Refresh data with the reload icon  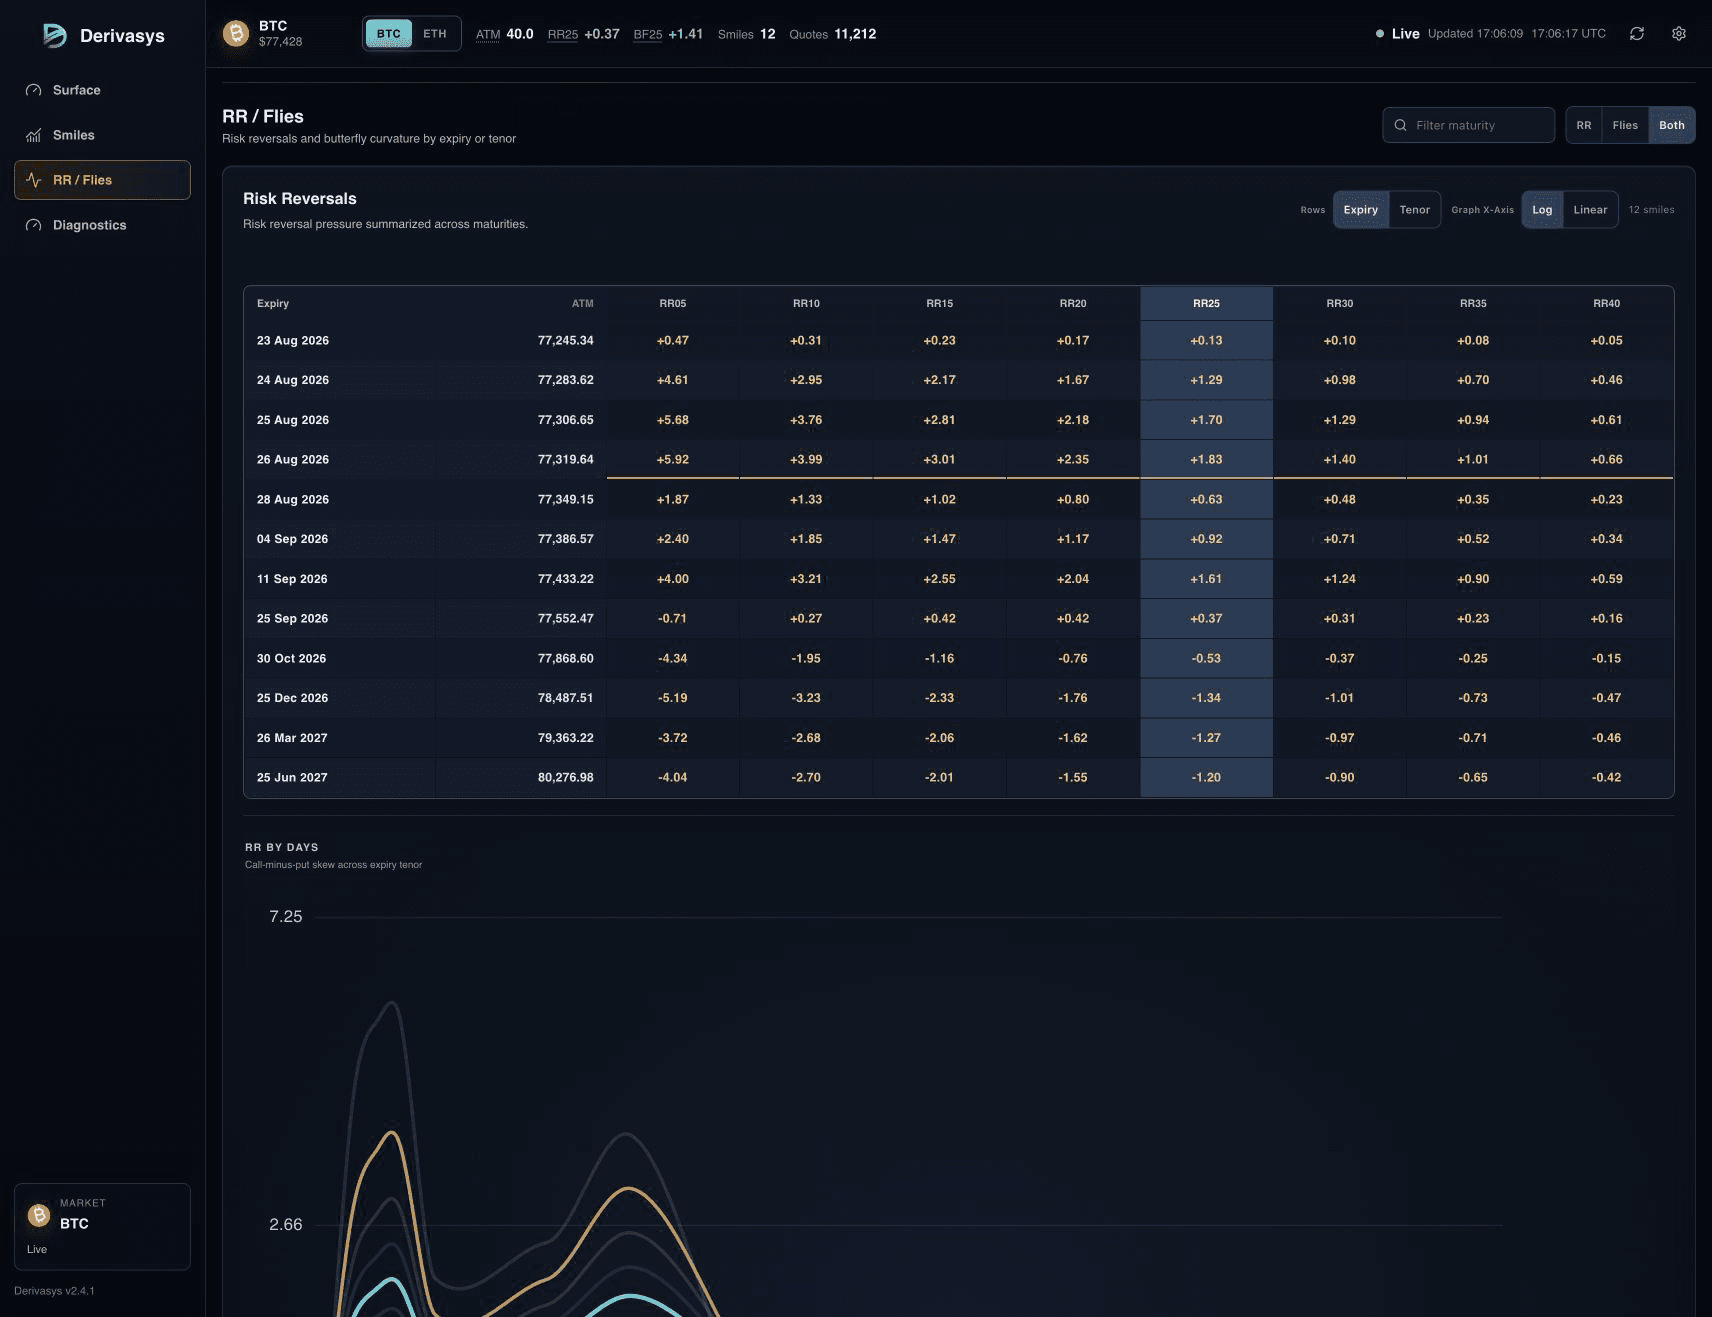click(1637, 34)
